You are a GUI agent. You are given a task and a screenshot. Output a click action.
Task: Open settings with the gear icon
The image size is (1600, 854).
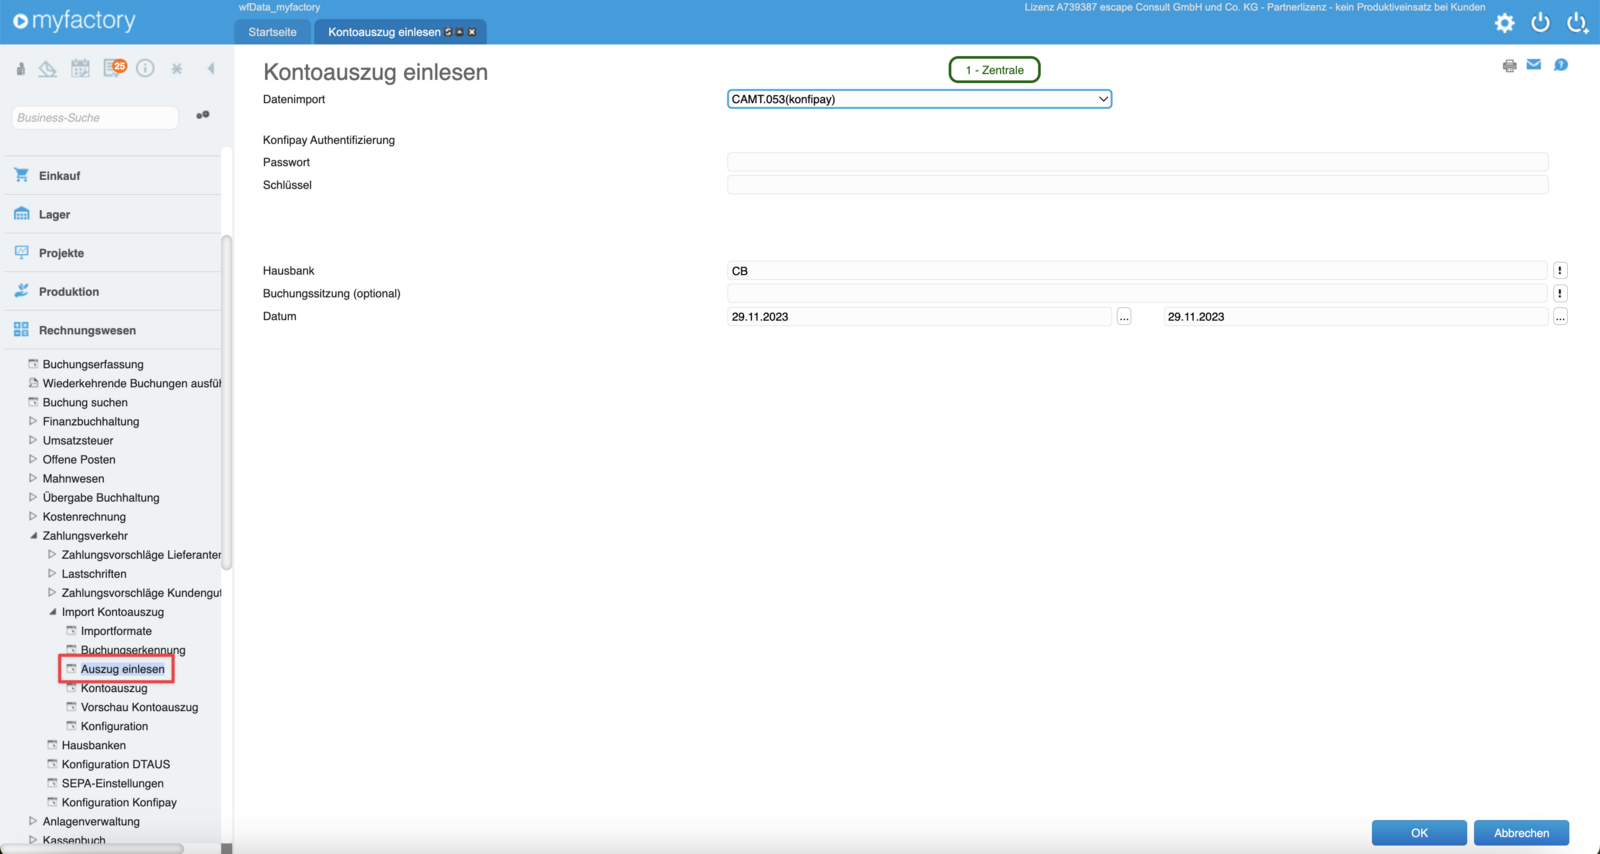[x=1504, y=22]
